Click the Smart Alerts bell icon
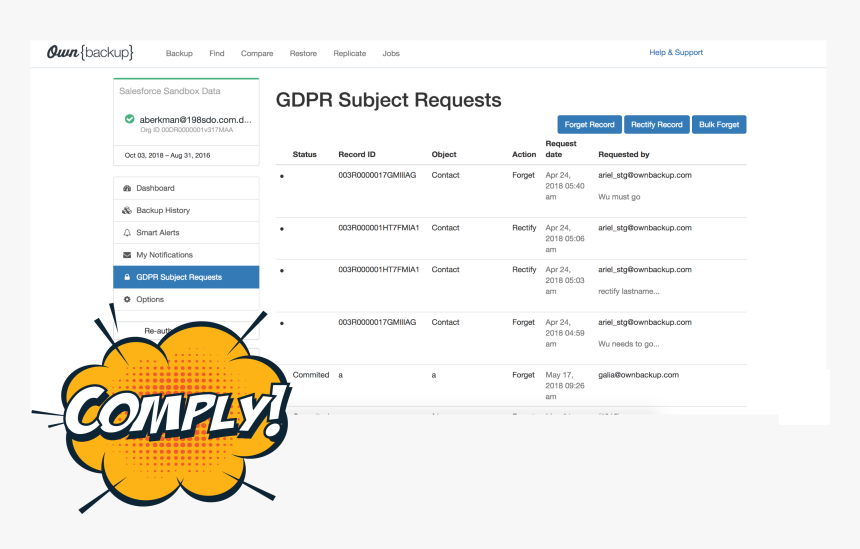This screenshot has width=860, height=549. pos(127,233)
